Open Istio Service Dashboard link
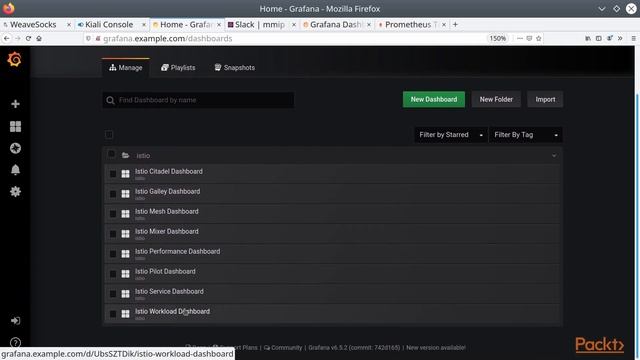The image size is (640, 360). pyautogui.click(x=169, y=291)
